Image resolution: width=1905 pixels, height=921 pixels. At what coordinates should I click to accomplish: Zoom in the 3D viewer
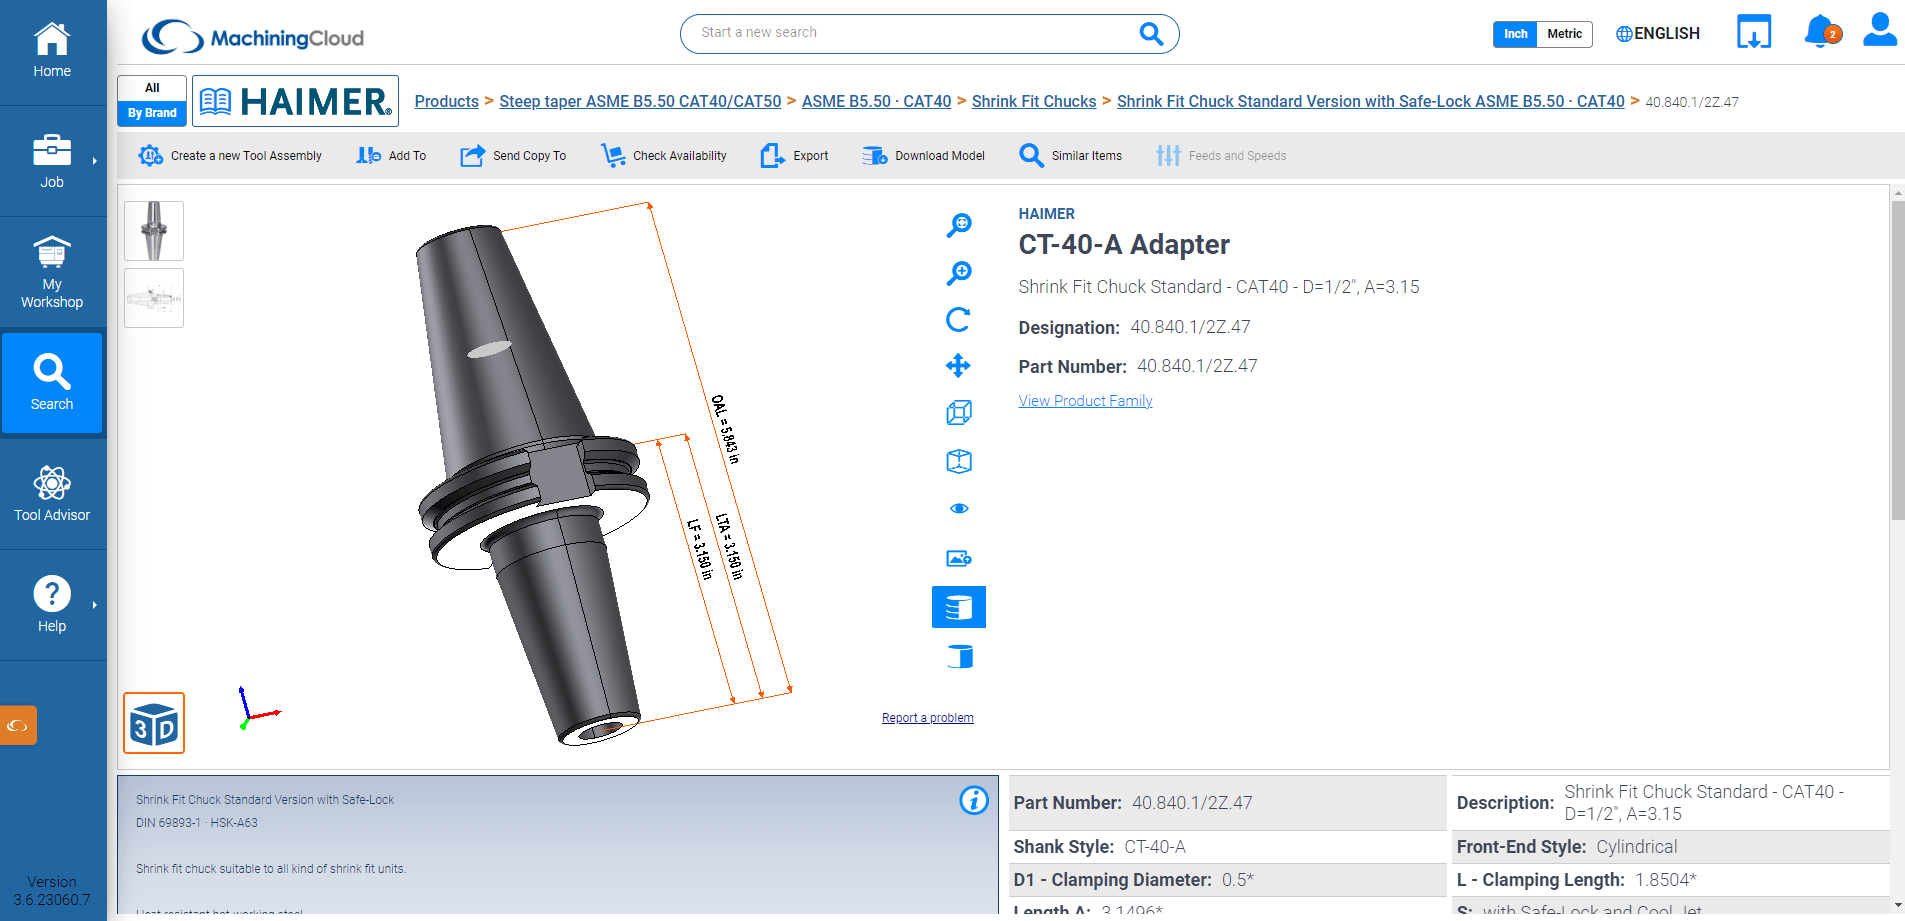(x=959, y=273)
